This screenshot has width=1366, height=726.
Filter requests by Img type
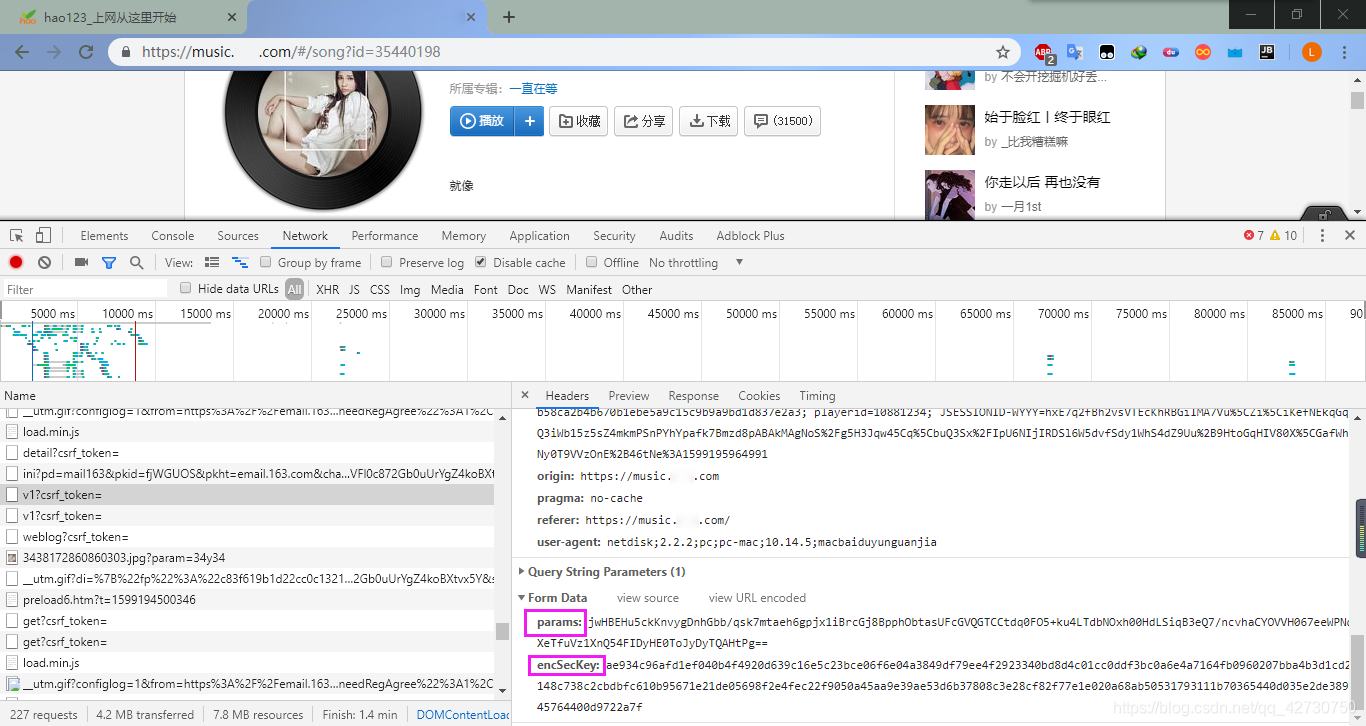click(410, 290)
